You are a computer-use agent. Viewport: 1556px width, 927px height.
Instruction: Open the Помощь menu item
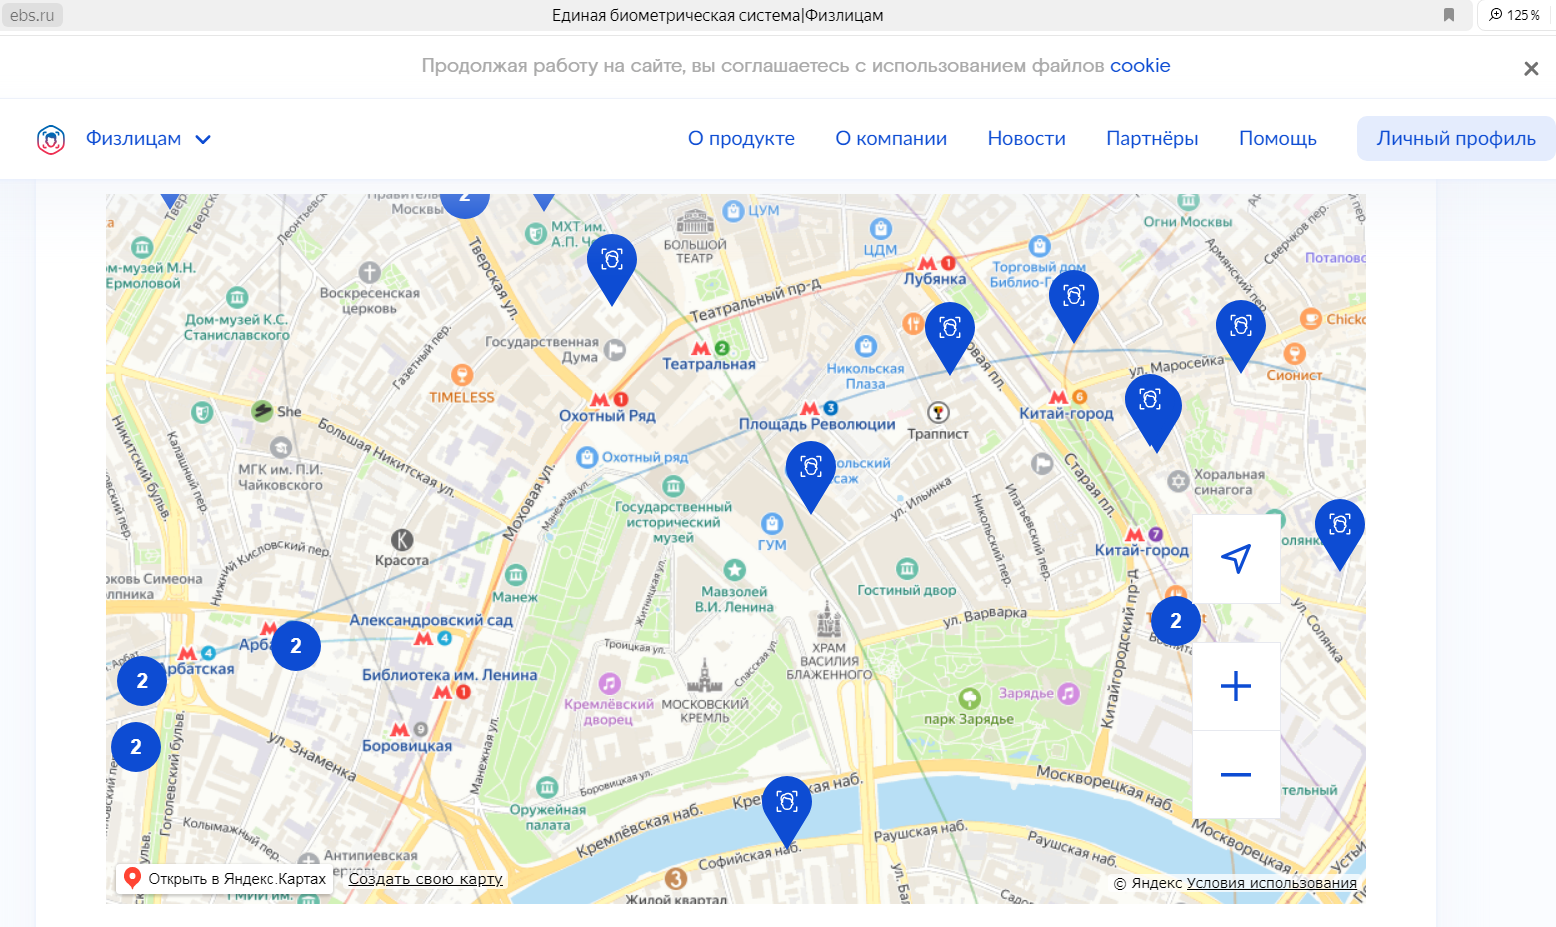point(1277,138)
